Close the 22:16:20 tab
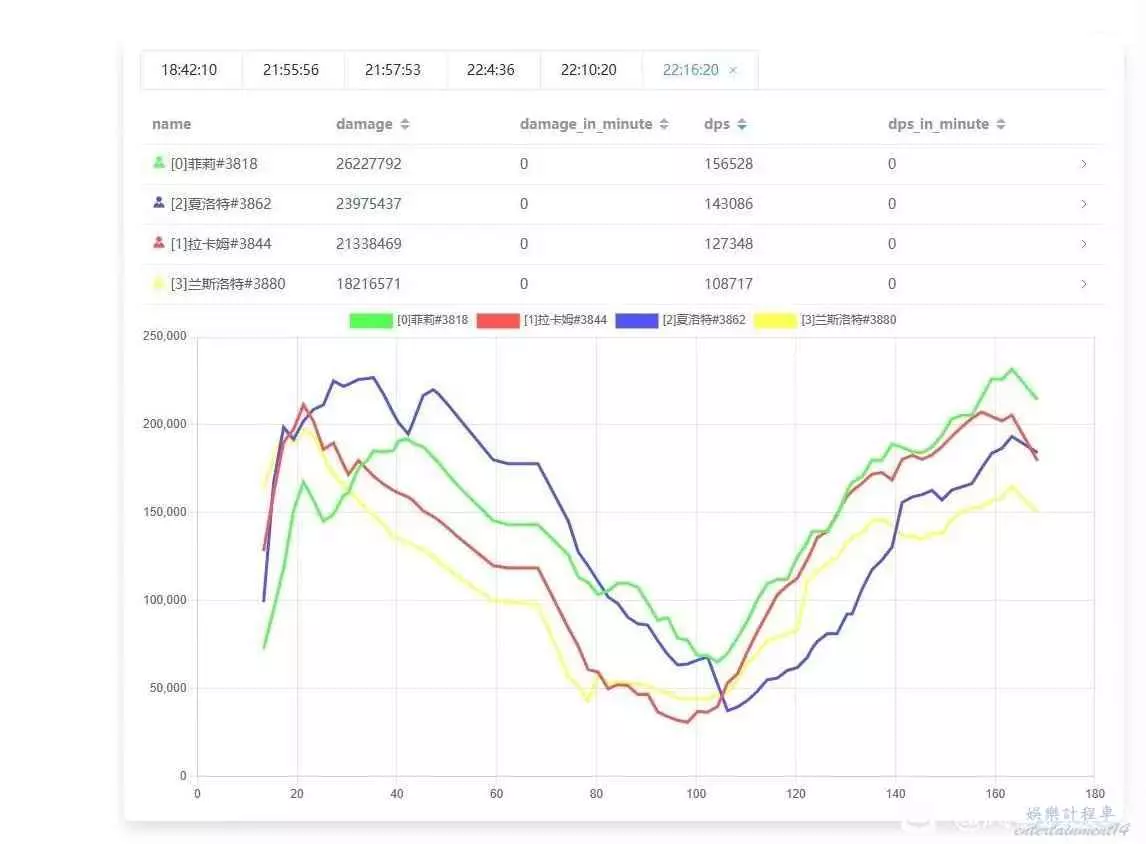1146x844 pixels. (x=733, y=70)
